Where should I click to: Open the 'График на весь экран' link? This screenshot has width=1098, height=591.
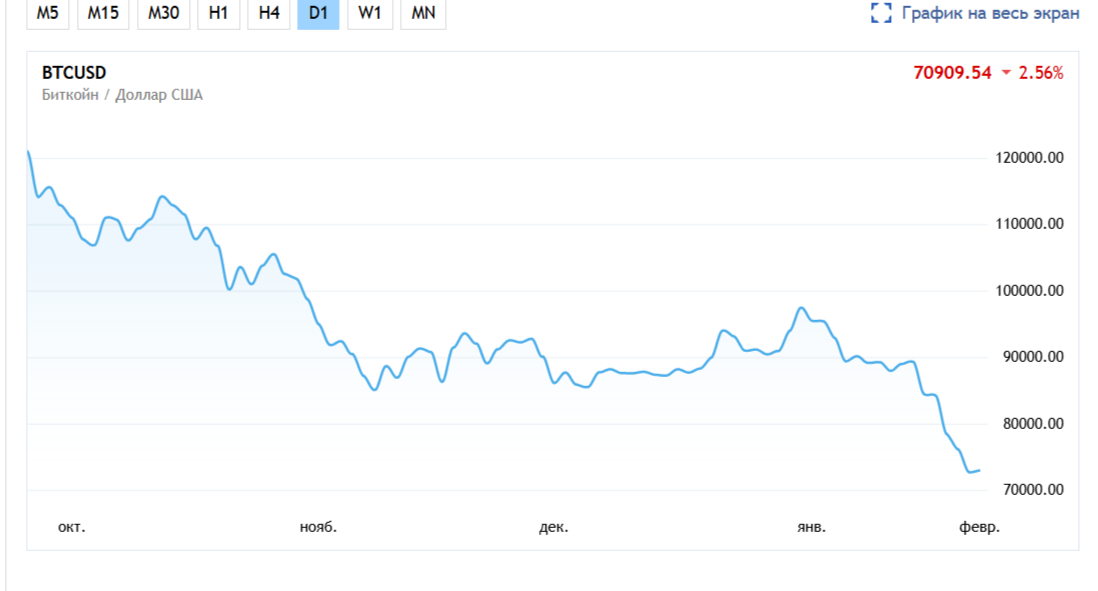(x=990, y=13)
